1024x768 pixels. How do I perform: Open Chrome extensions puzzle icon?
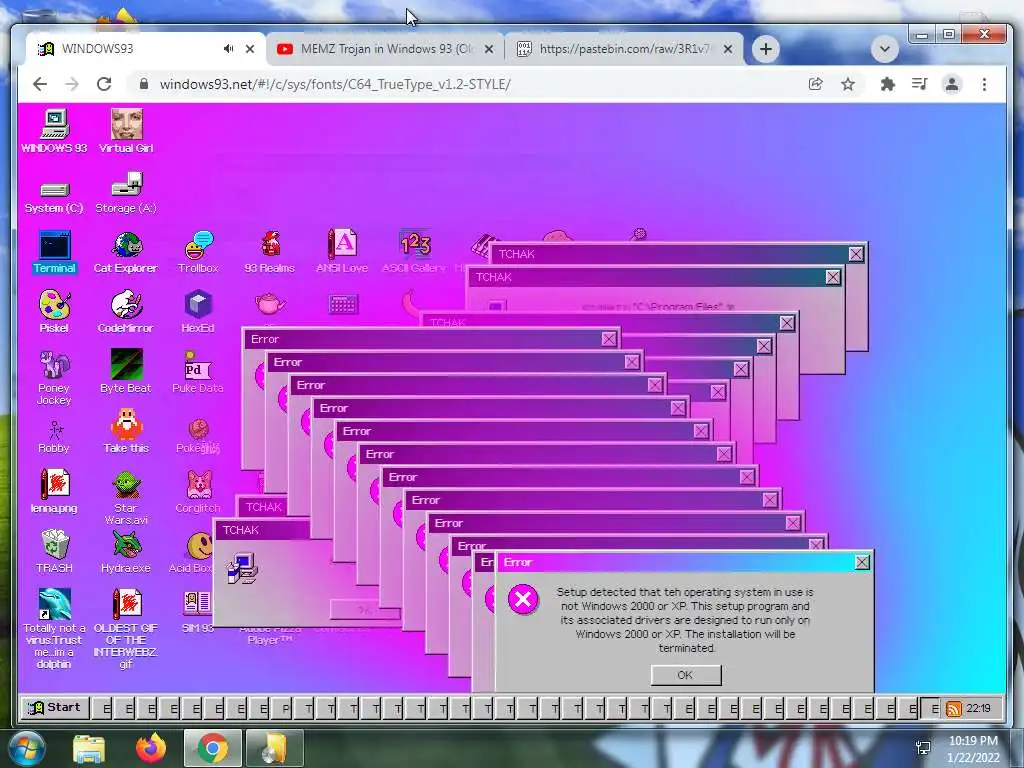pyautogui.click(x=888, y=84)
